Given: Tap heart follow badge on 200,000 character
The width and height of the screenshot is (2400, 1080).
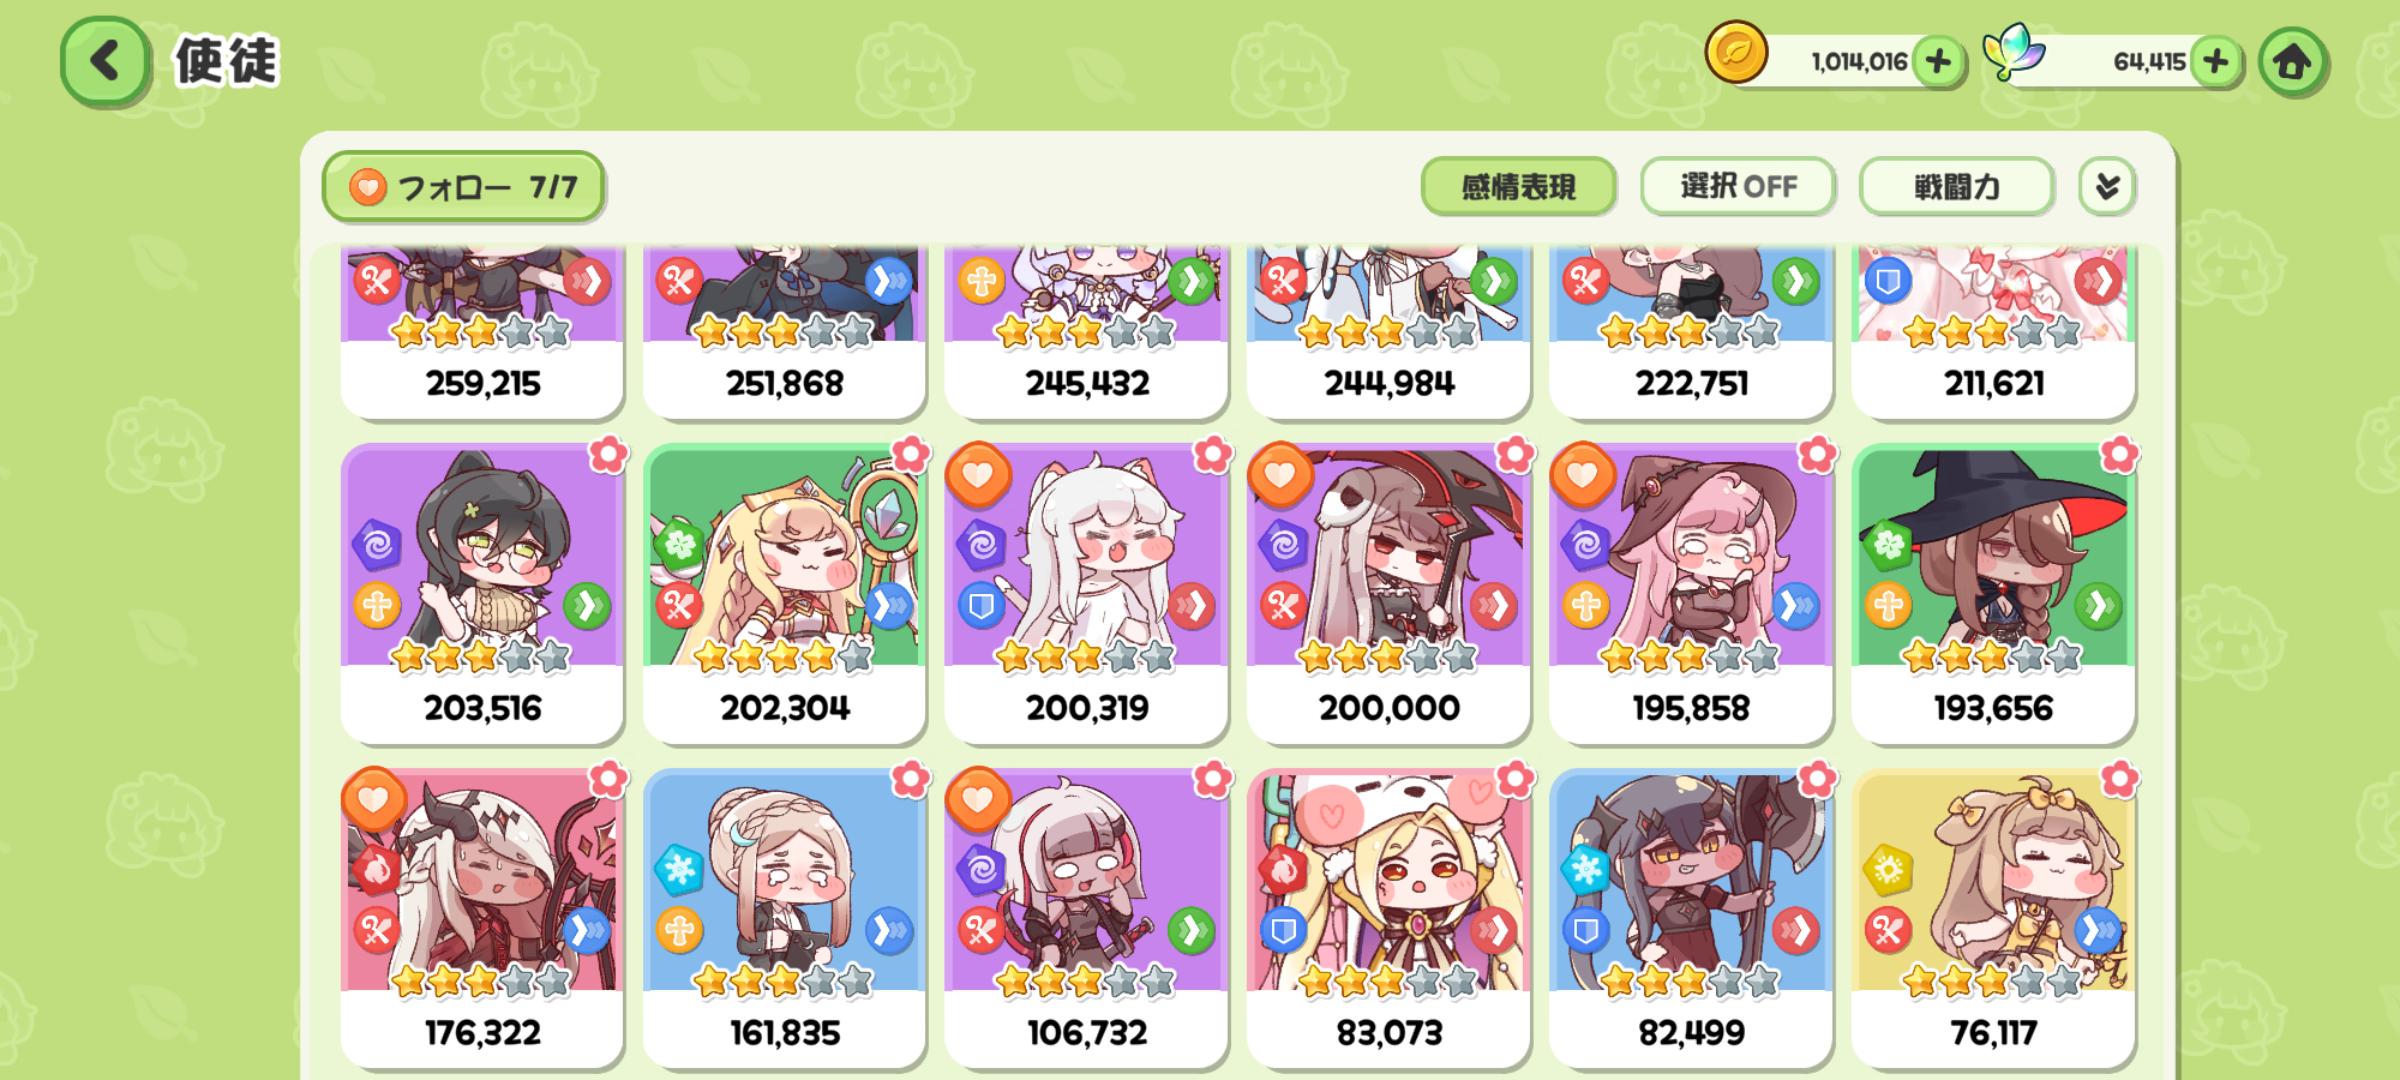Looking at the screenshot, I should tap(1281, 474).
